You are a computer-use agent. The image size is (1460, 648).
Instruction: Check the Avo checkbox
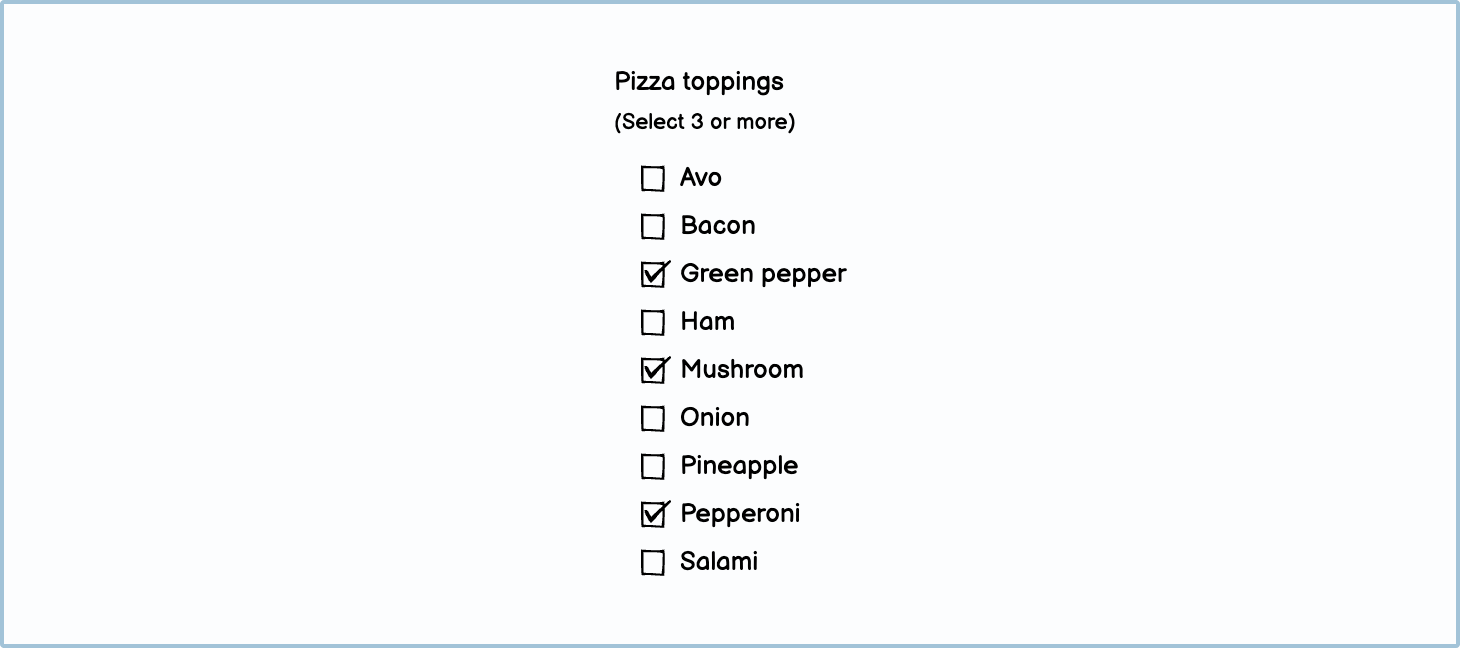653,179
